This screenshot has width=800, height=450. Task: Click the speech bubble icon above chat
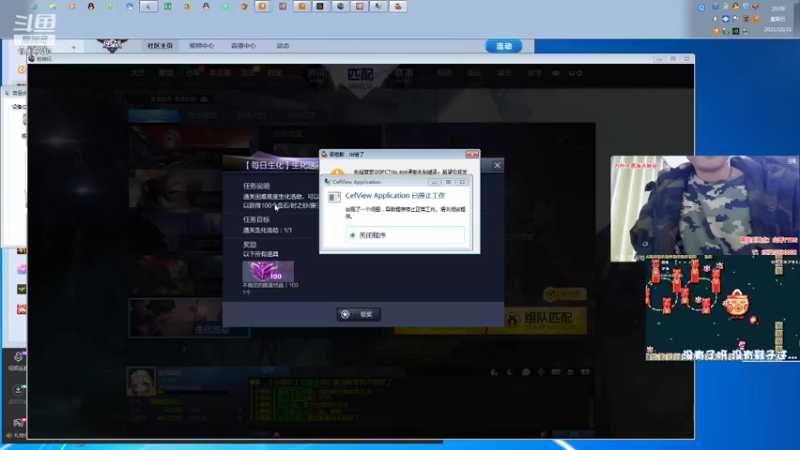coord(526,372)
